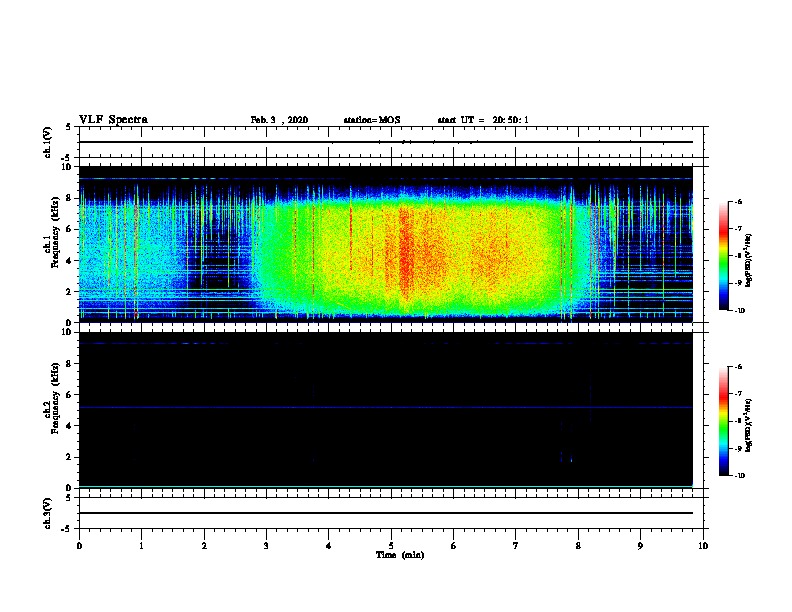Select the ch.1 'Frequency (kHz)' axis label
Viewport: 792px width, 612px height.
point(55,233)
